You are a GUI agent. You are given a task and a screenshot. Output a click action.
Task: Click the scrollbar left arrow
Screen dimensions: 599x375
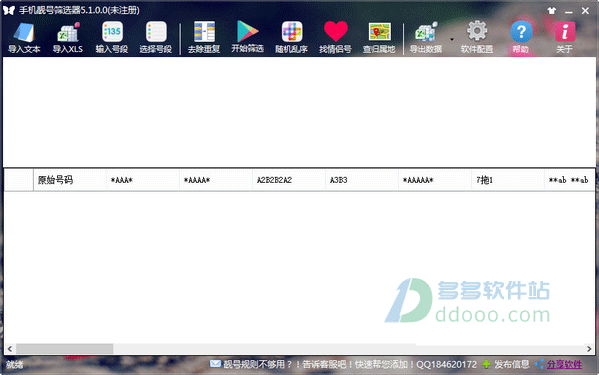(10, 349)
